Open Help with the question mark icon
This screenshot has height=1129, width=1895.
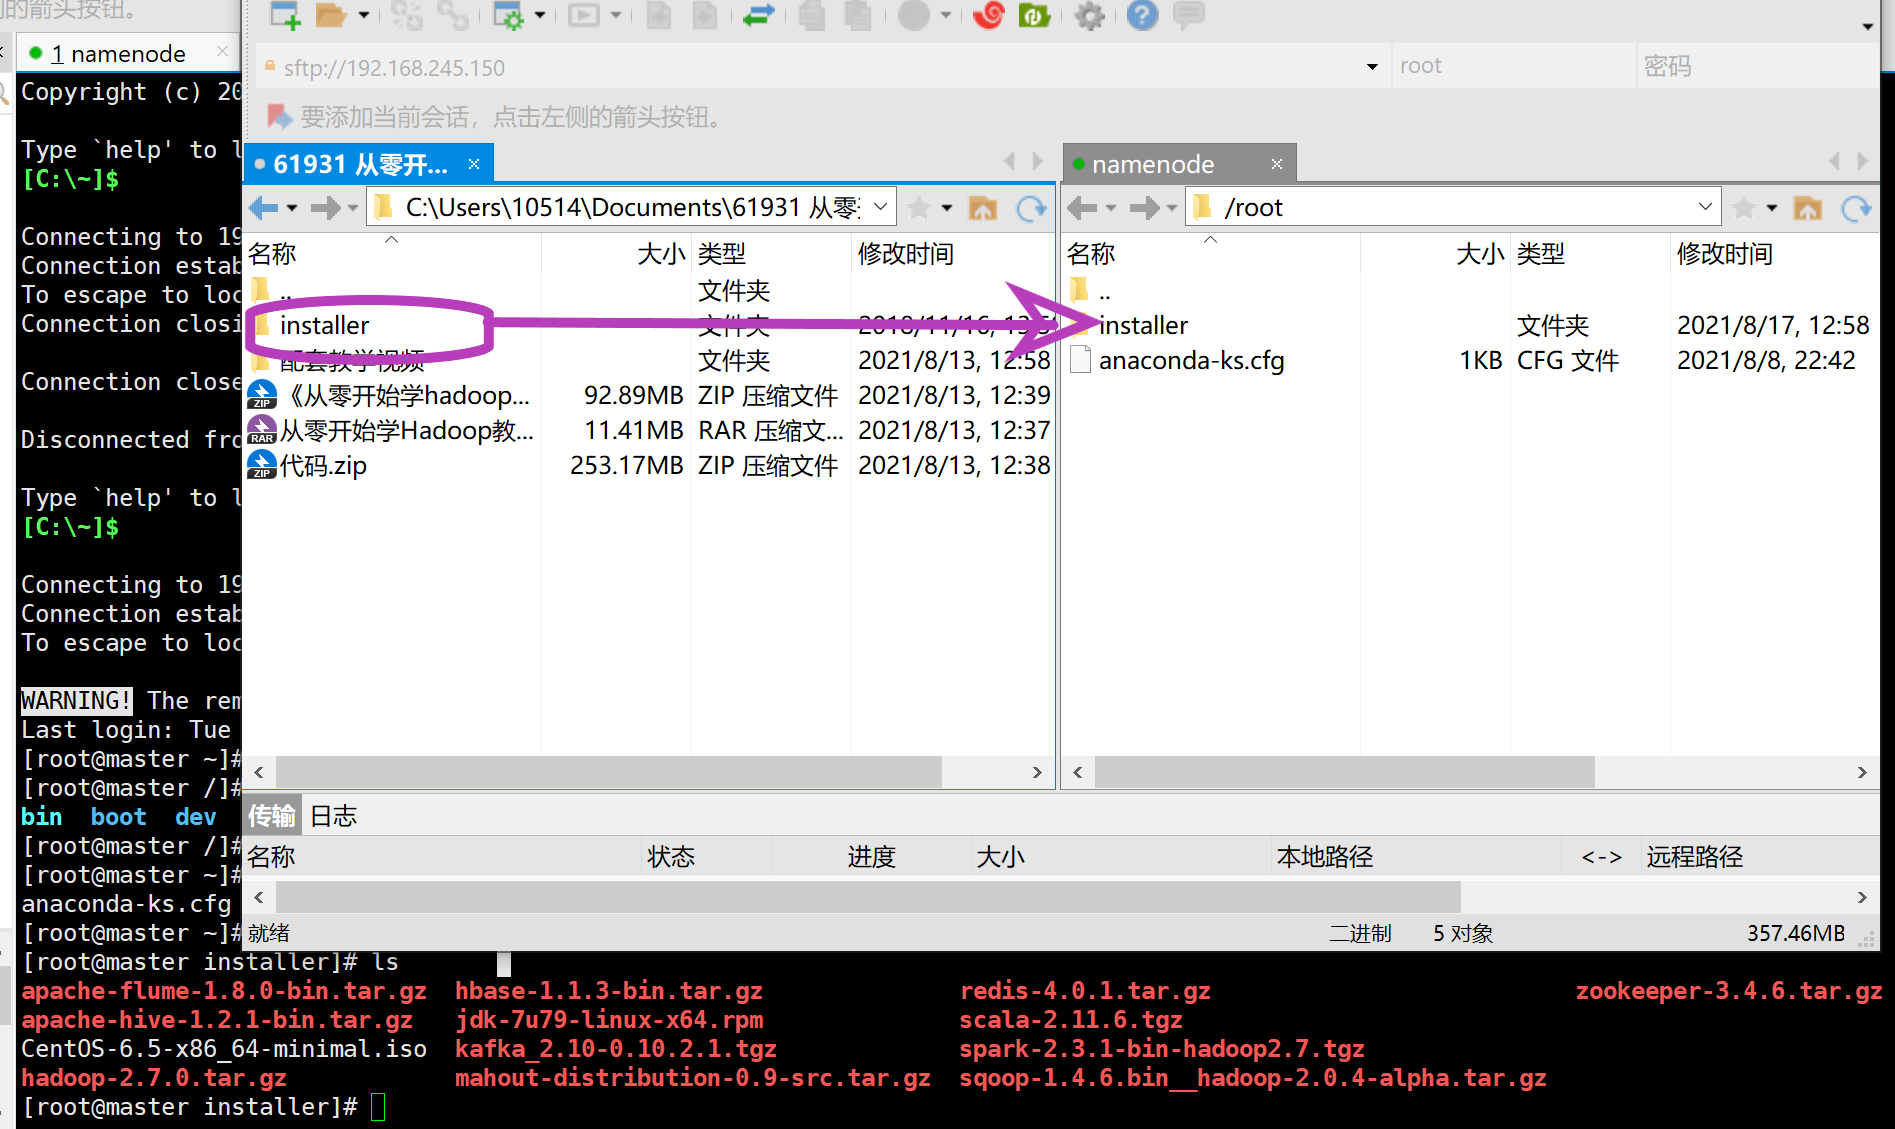[x=1142, y=15]
